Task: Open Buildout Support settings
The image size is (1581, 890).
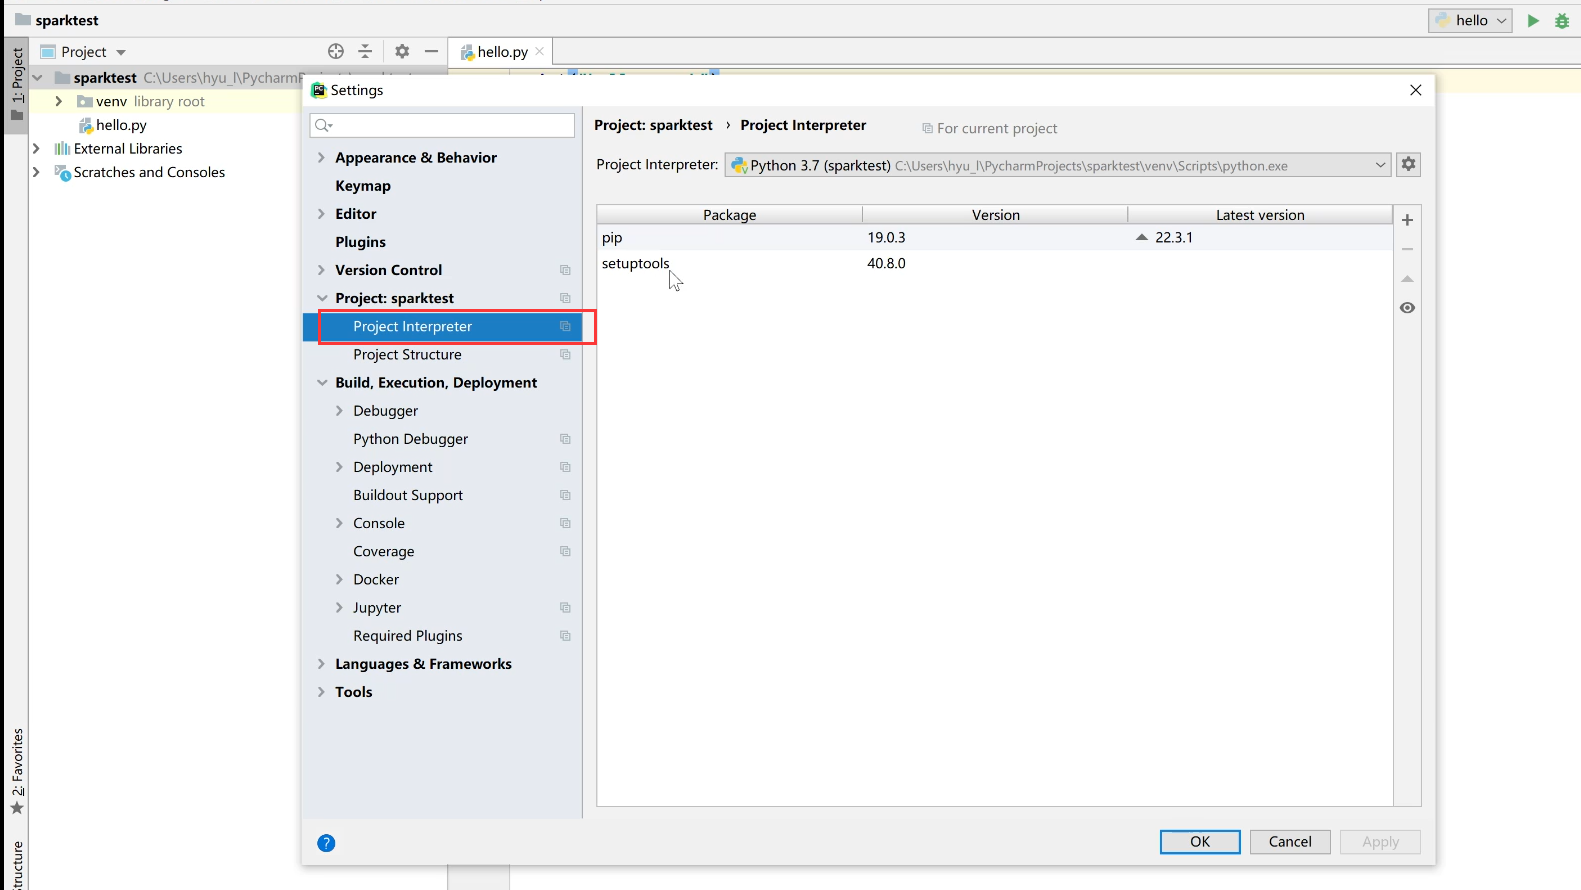Action: click(x=408, y=495)
